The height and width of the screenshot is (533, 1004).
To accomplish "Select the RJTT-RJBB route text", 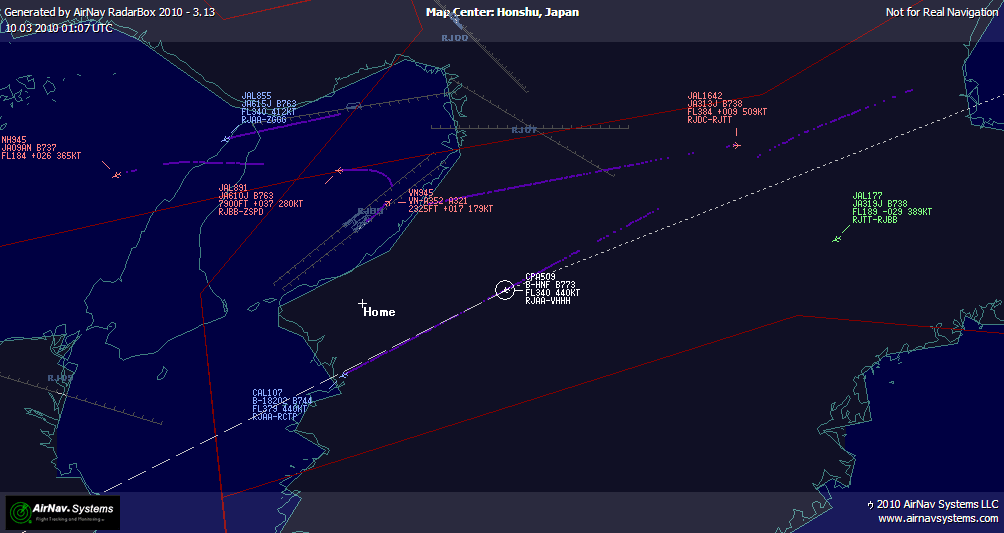I will pyautogui.click(x=875, y=220).
